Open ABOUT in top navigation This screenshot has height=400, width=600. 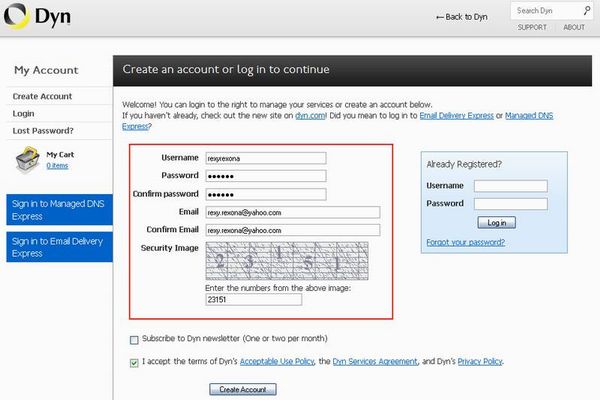(574, 27)
